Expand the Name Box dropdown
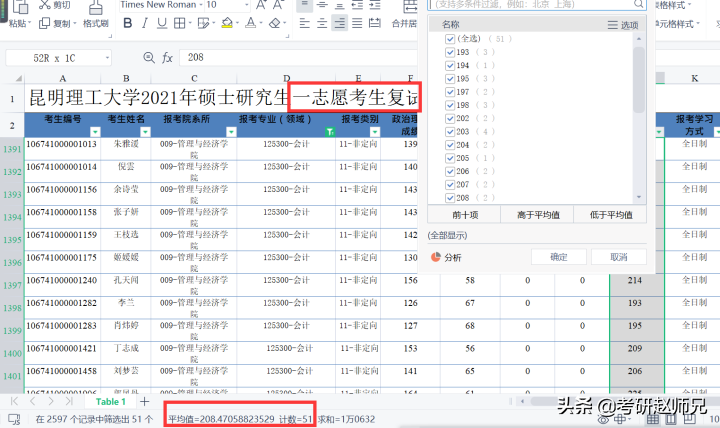Image resolution: width=720 pixels, height=428 pixels. click(107, 58)
